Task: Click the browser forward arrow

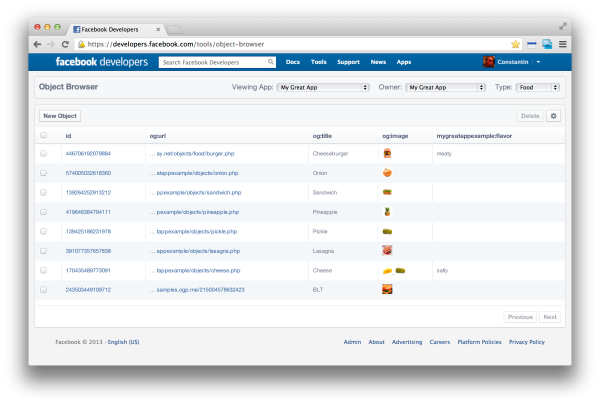Action: coord(51,44)
